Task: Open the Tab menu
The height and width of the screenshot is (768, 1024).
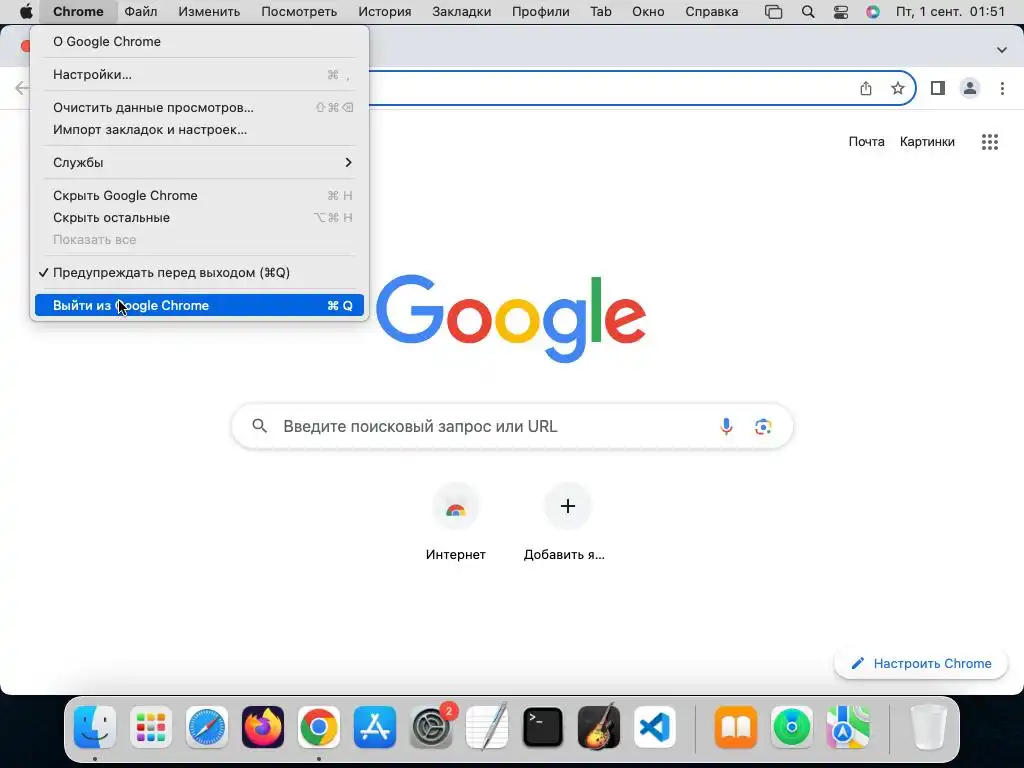Action: pos(601,12)
